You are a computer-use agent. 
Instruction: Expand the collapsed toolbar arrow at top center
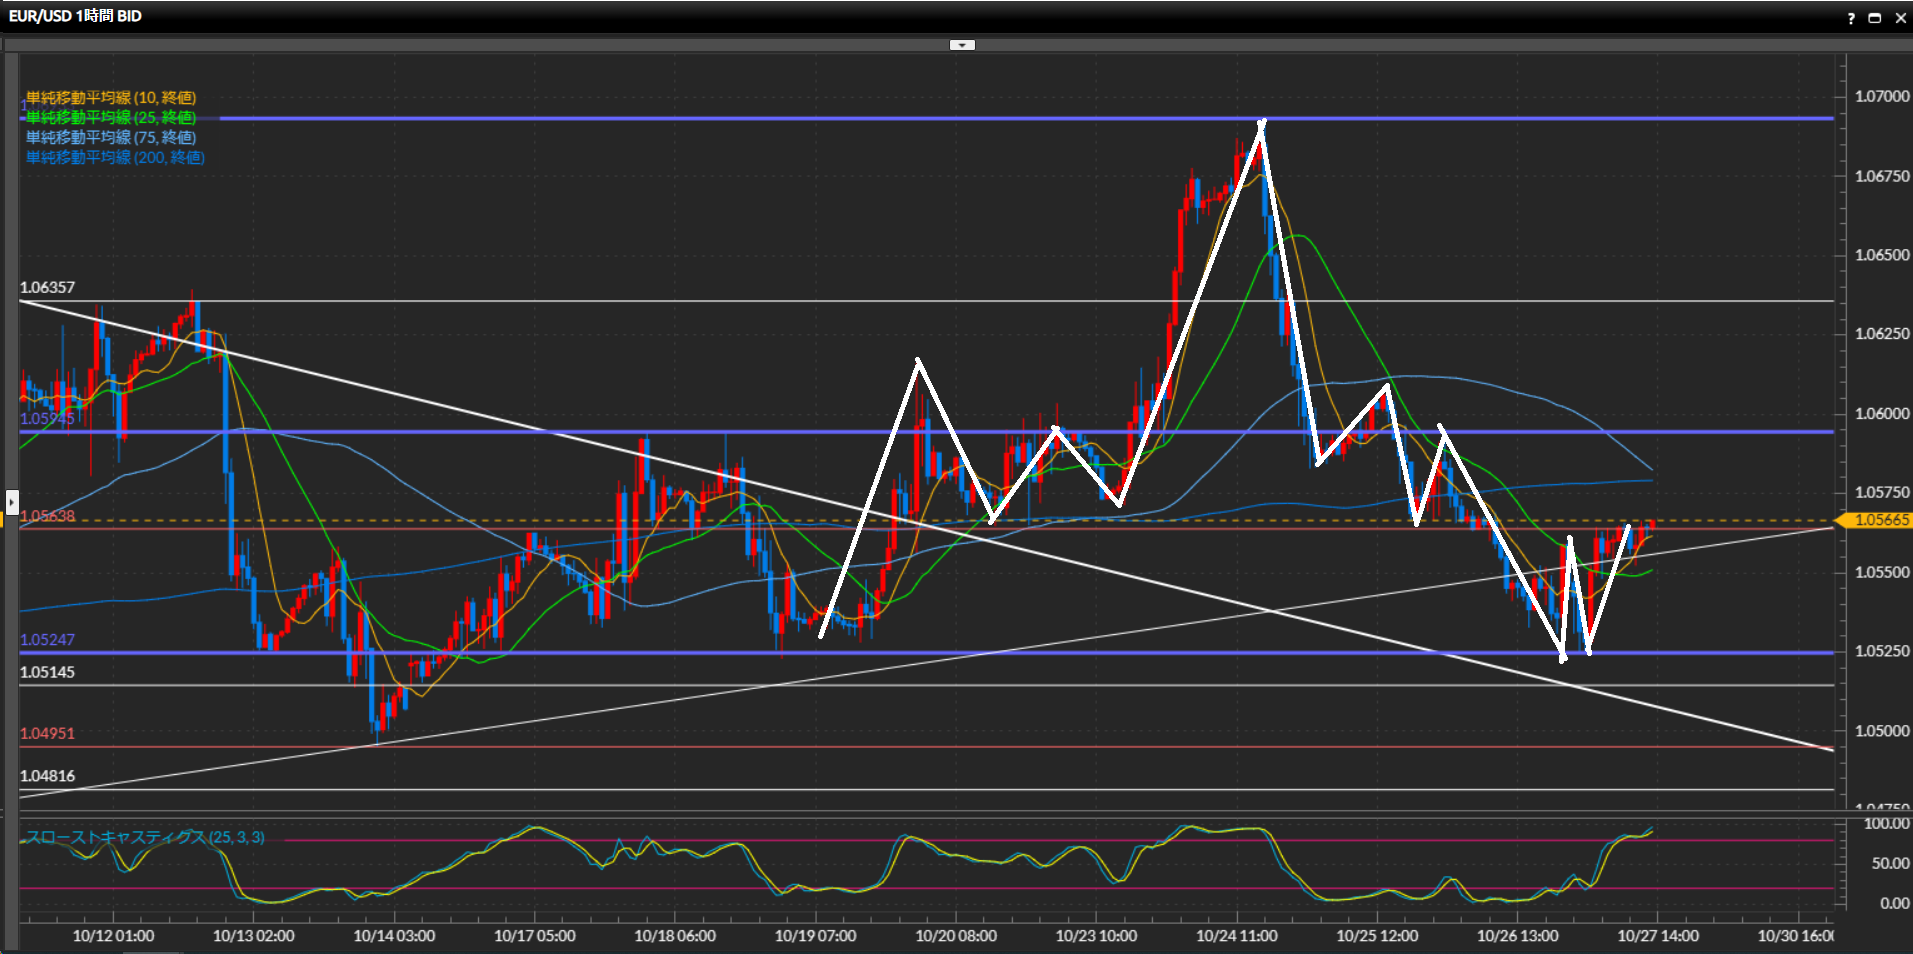click(962, 45)
